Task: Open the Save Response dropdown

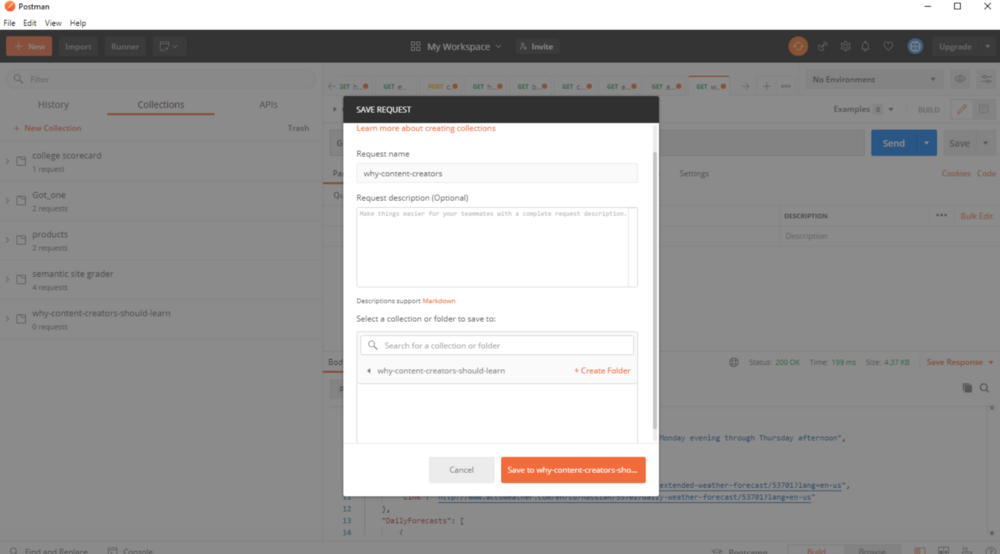Action: pyautogui.click(x=960, y=362)
